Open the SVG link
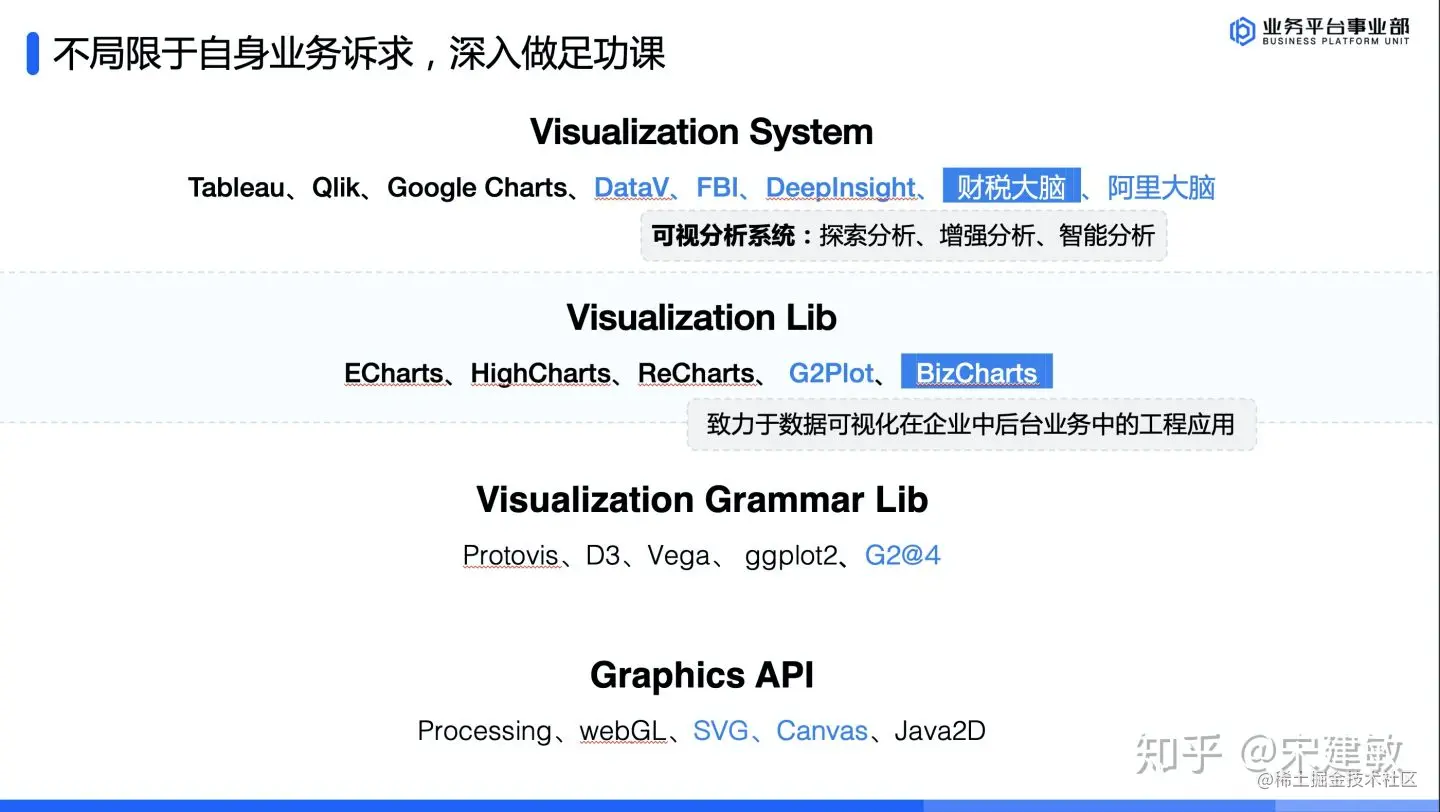The width and height of the screenshot is (1440, 812). point(721,731)
